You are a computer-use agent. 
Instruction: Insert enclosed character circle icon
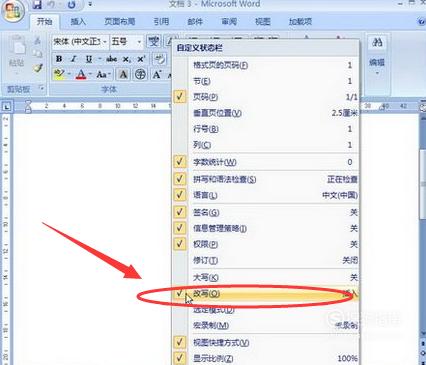tap(140, 74)
